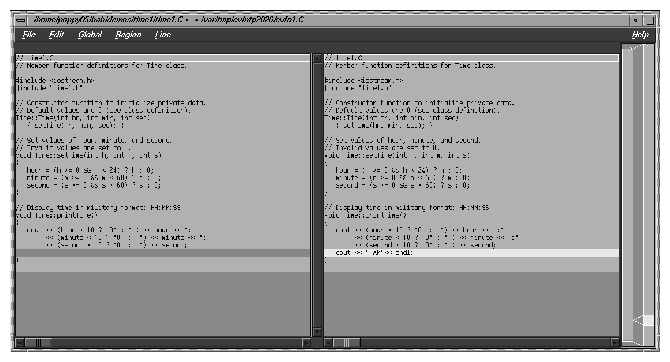Open the Line menu

point(163,35)
